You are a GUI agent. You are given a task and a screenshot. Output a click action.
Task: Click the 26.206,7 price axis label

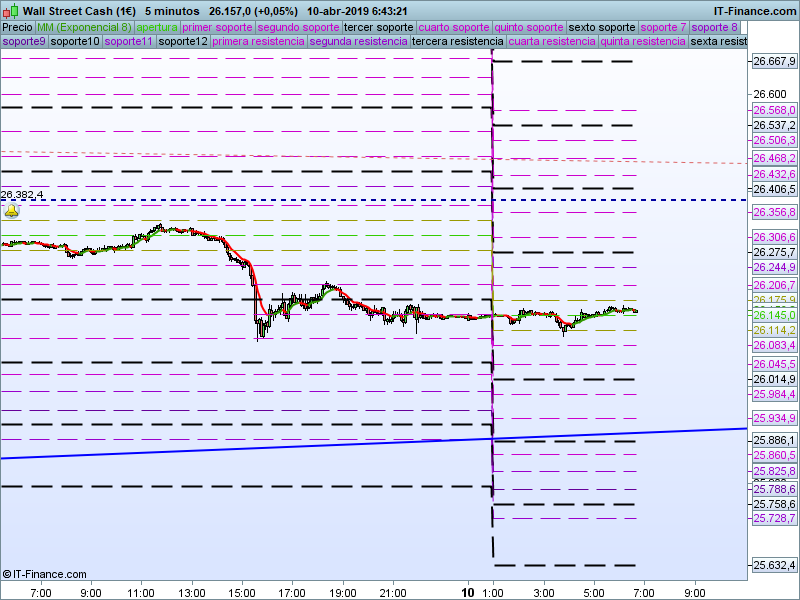click(774, 285)
